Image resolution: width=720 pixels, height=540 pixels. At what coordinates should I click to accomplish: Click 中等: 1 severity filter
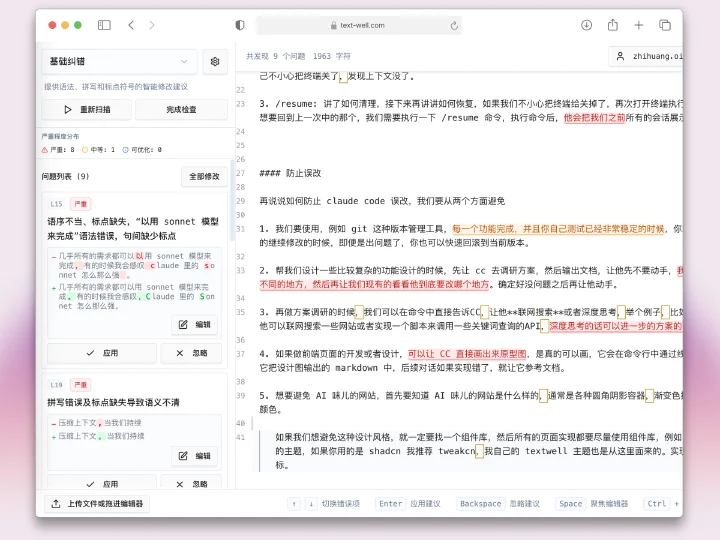point(98,150)
